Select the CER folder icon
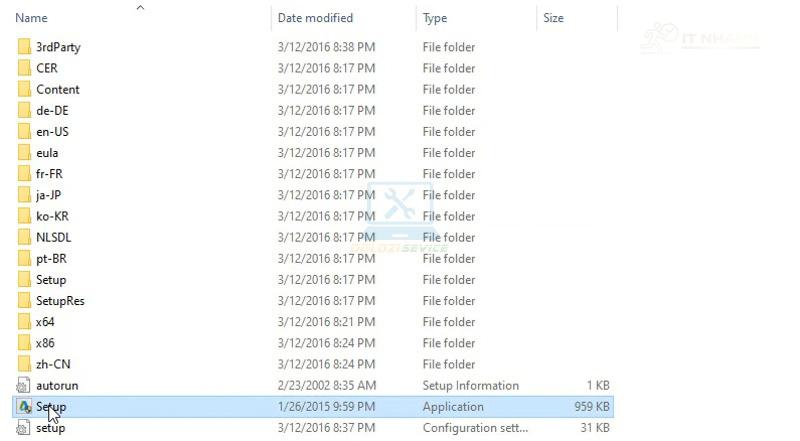The height and width of the screenshot is (441, 800). (x=24, y=68)
